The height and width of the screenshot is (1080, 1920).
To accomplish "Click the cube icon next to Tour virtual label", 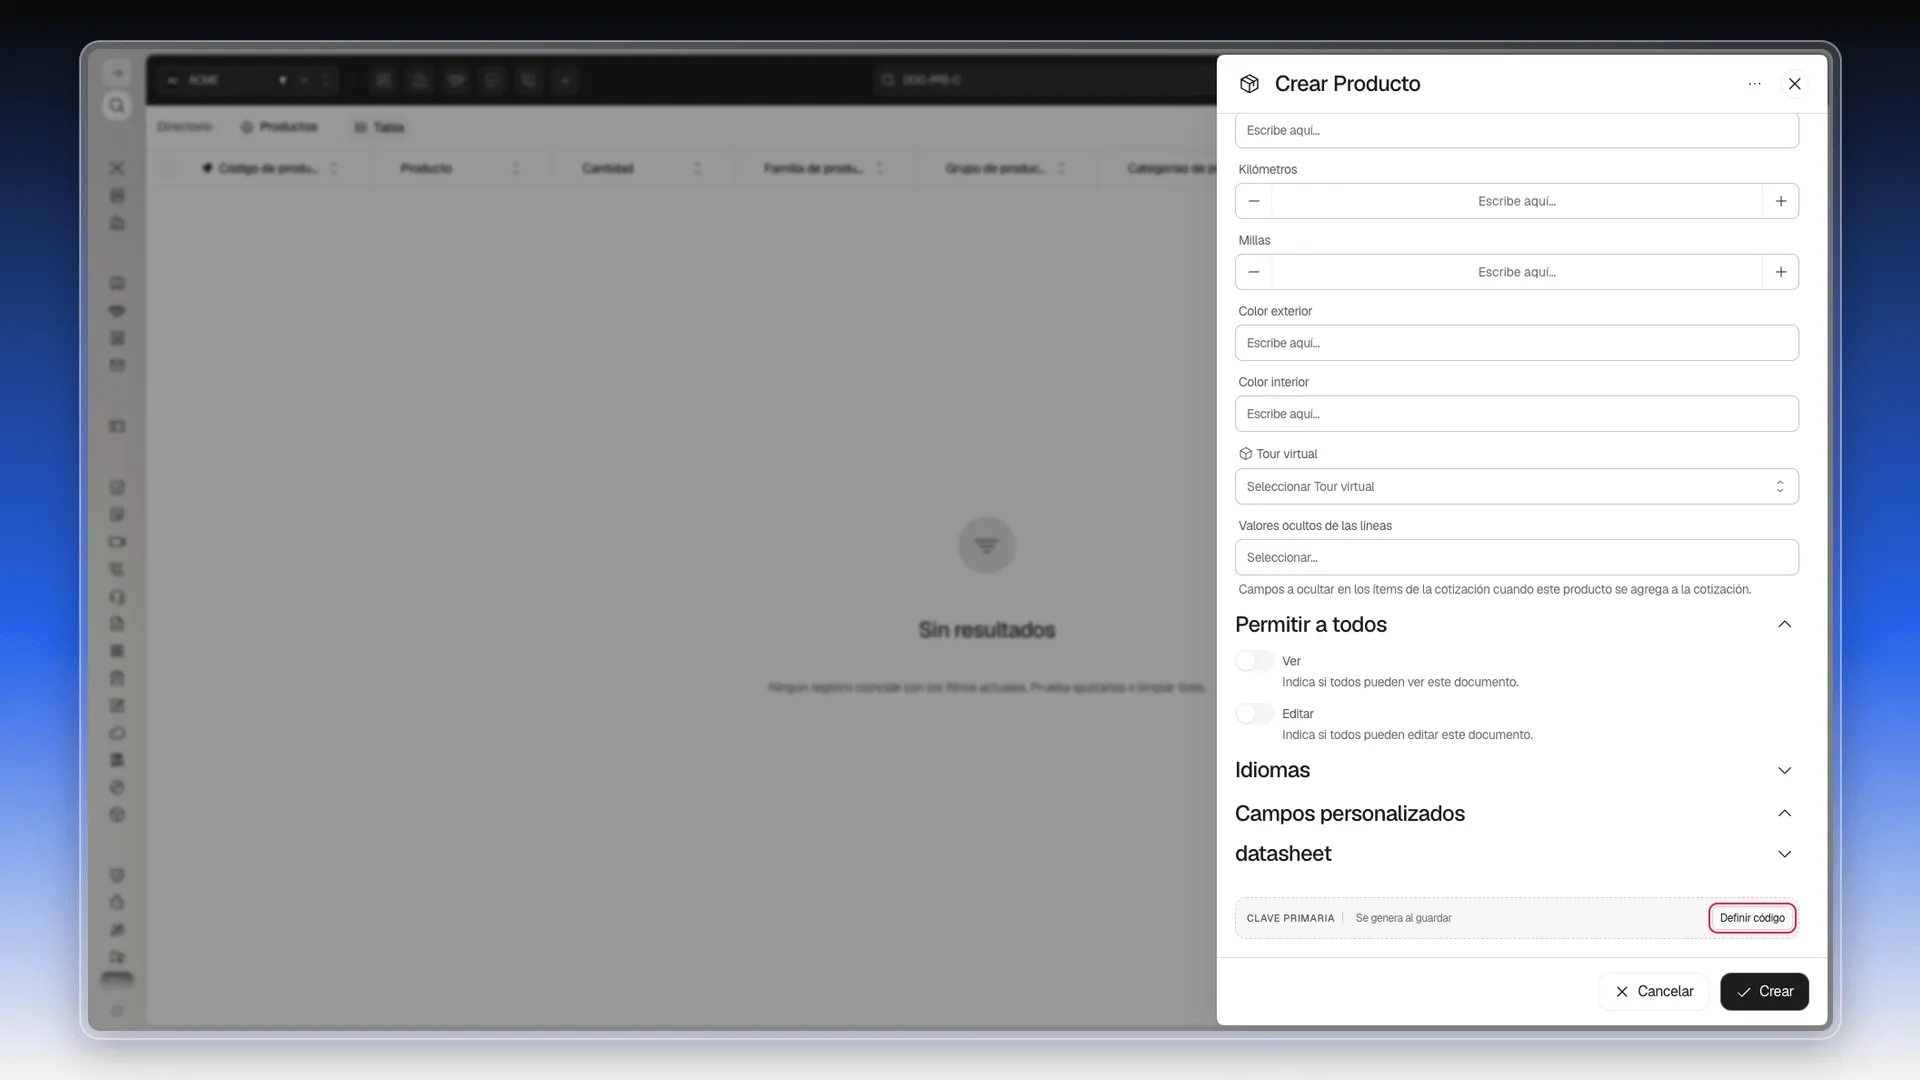I will [x=1246, y=454].
